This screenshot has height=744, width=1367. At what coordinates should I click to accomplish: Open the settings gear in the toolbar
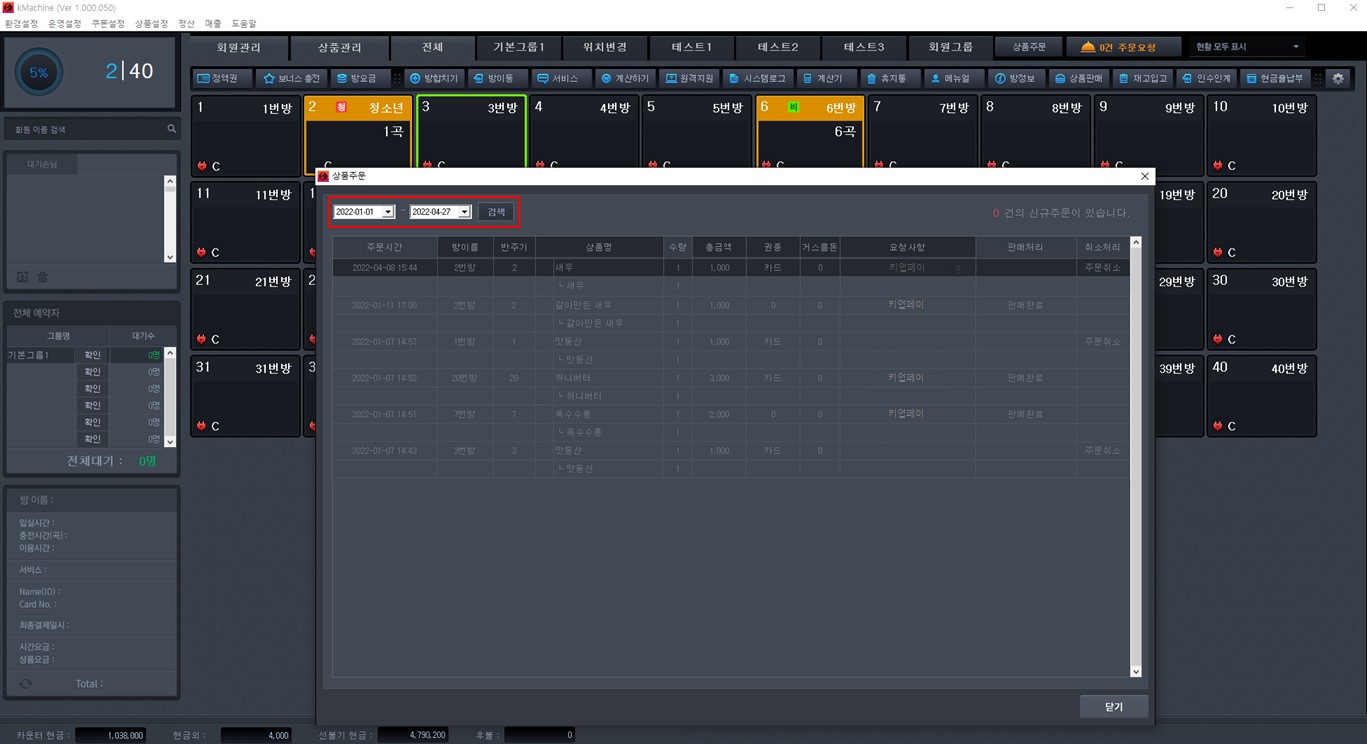pyautogui.click(x=1338, y=78)
